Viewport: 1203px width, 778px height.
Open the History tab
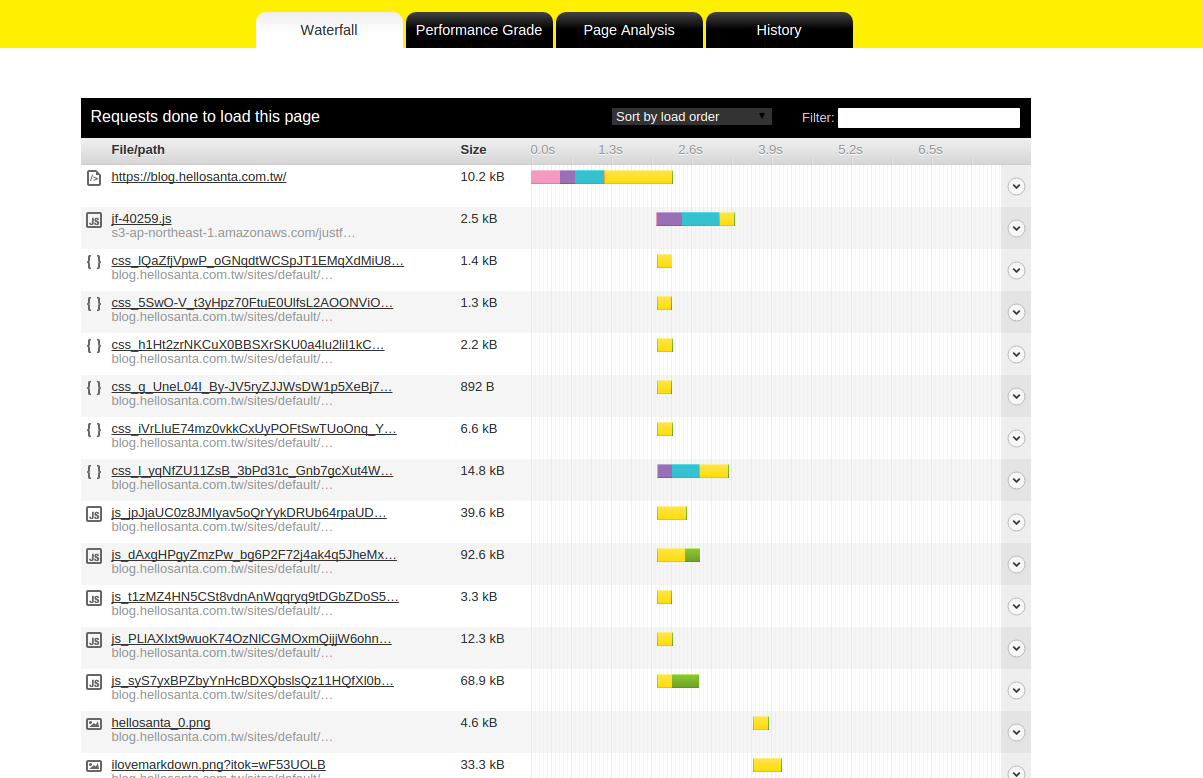point(779,30)
